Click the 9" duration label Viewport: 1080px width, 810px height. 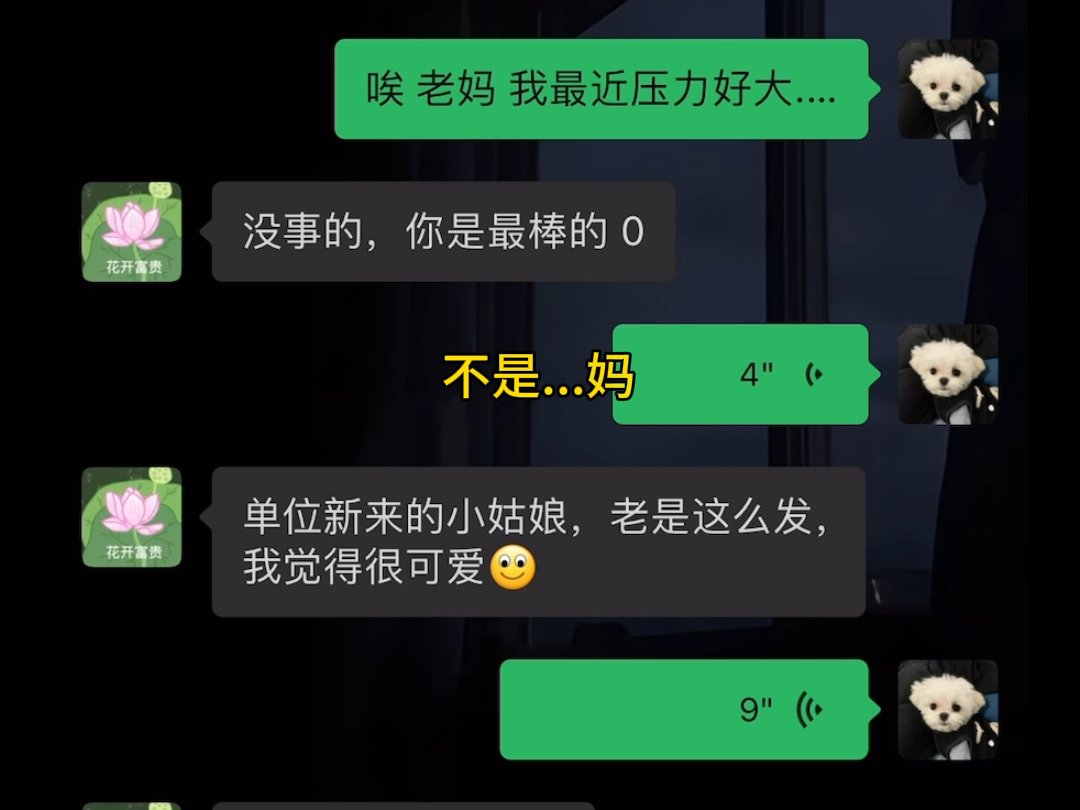point(756,709)
